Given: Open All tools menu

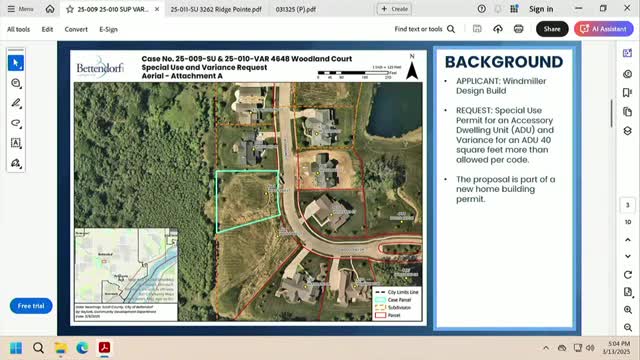Looking at the screenshot, I should tap(18, 29).
